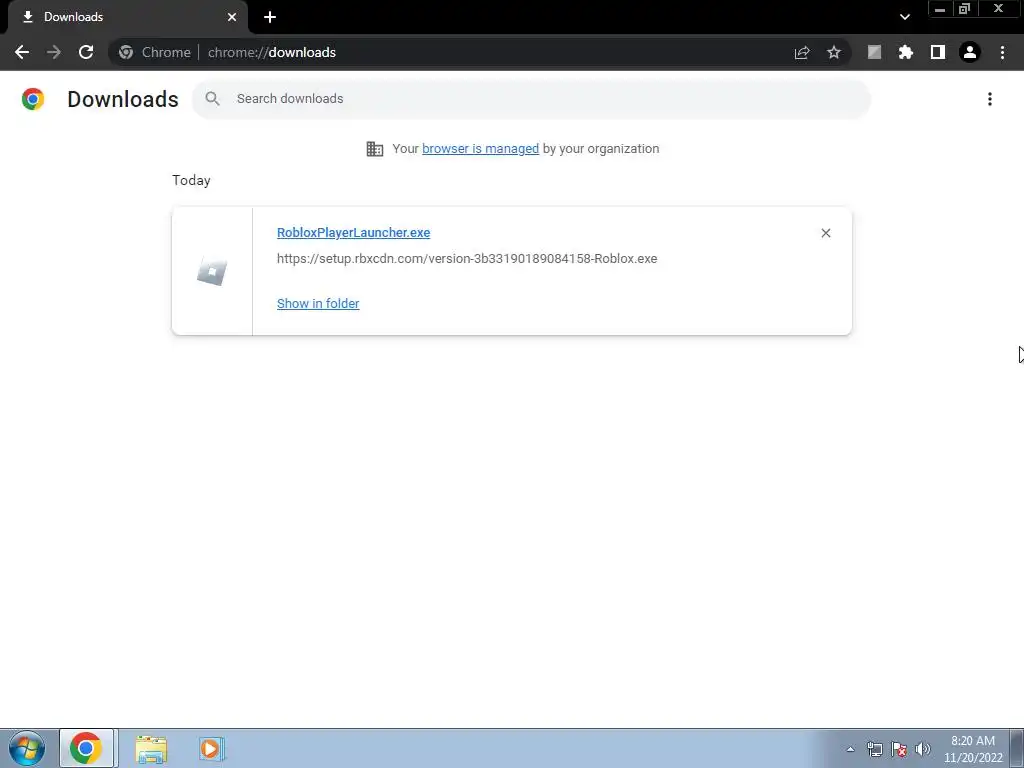
Task: Click the Show desktop strip on the taskbar
Action: pyautogui.click(x=1016, y=748)
